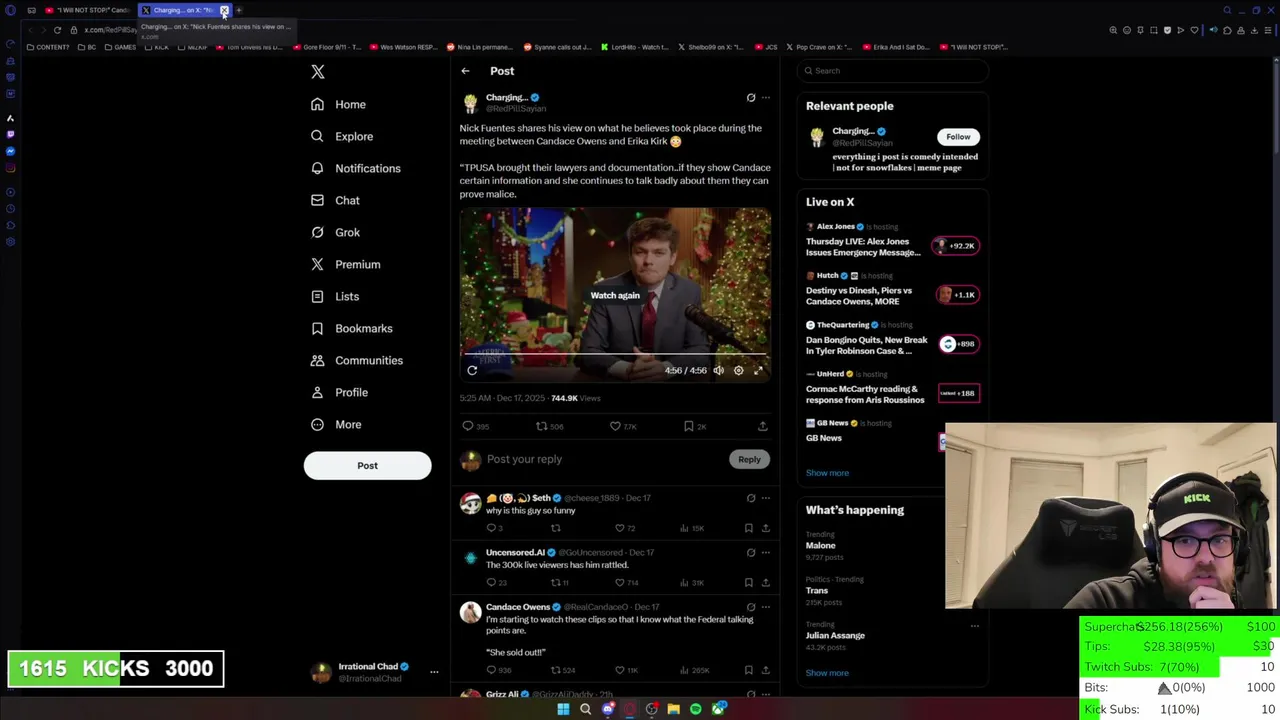The image size is (1280, 720).
Task: Open Bookmarks in the sidebar
Action: point(351,328)
